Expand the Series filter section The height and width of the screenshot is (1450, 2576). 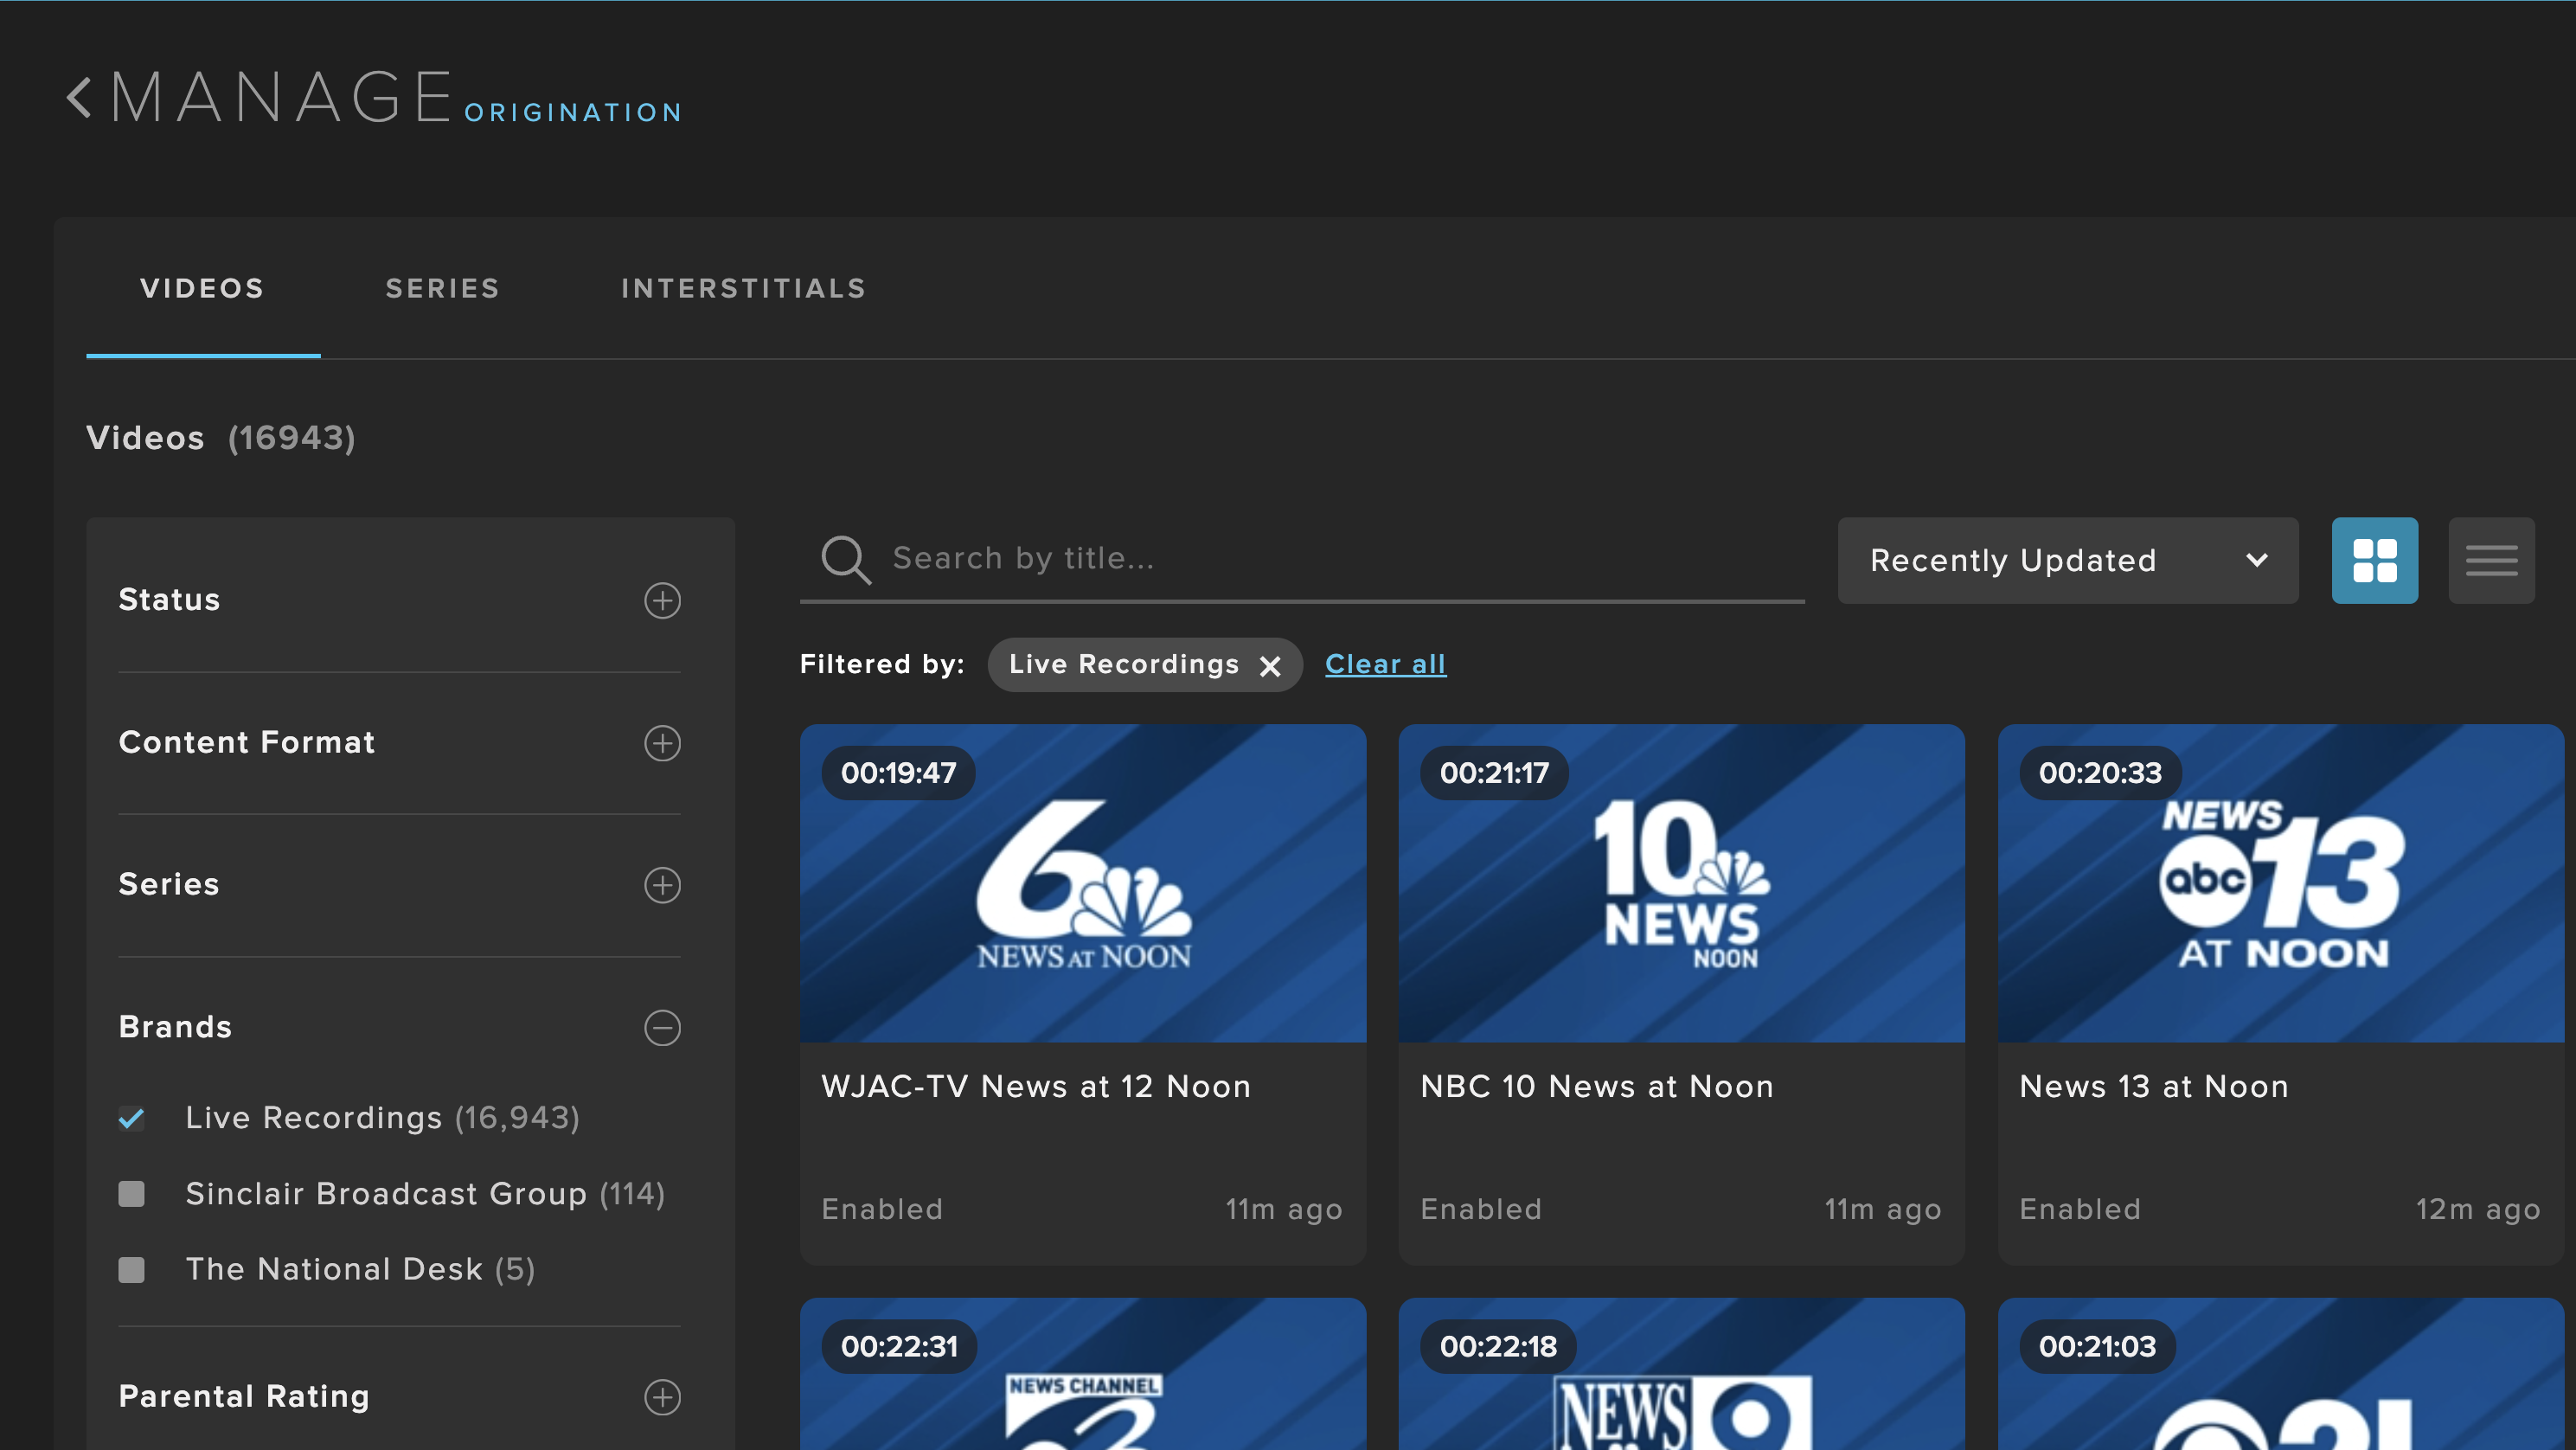662,885
